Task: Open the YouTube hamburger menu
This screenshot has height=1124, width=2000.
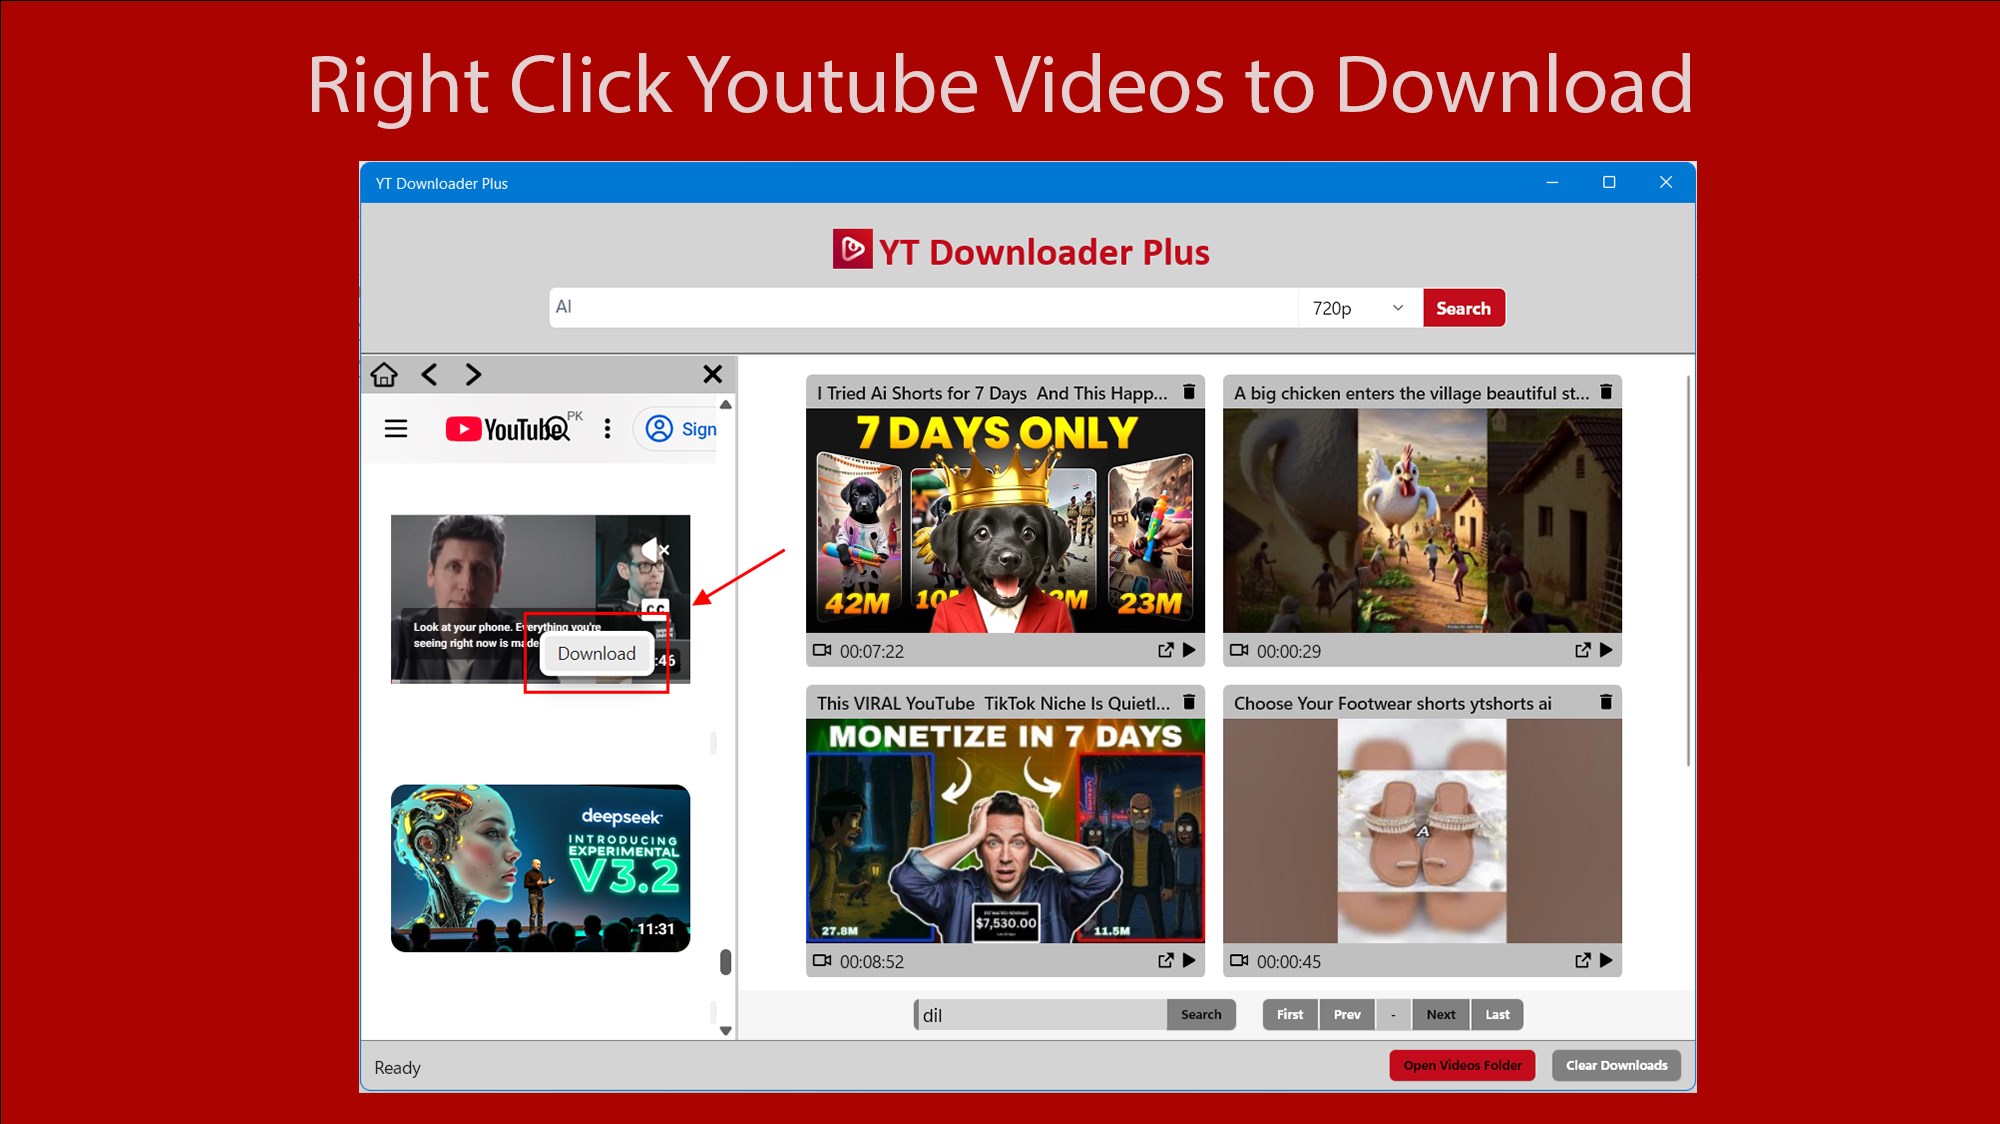Action: (x=396, y=429)
